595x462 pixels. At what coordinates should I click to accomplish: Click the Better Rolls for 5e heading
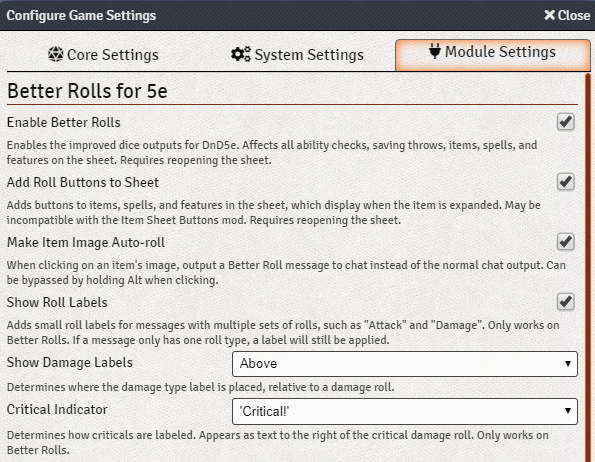87,91
